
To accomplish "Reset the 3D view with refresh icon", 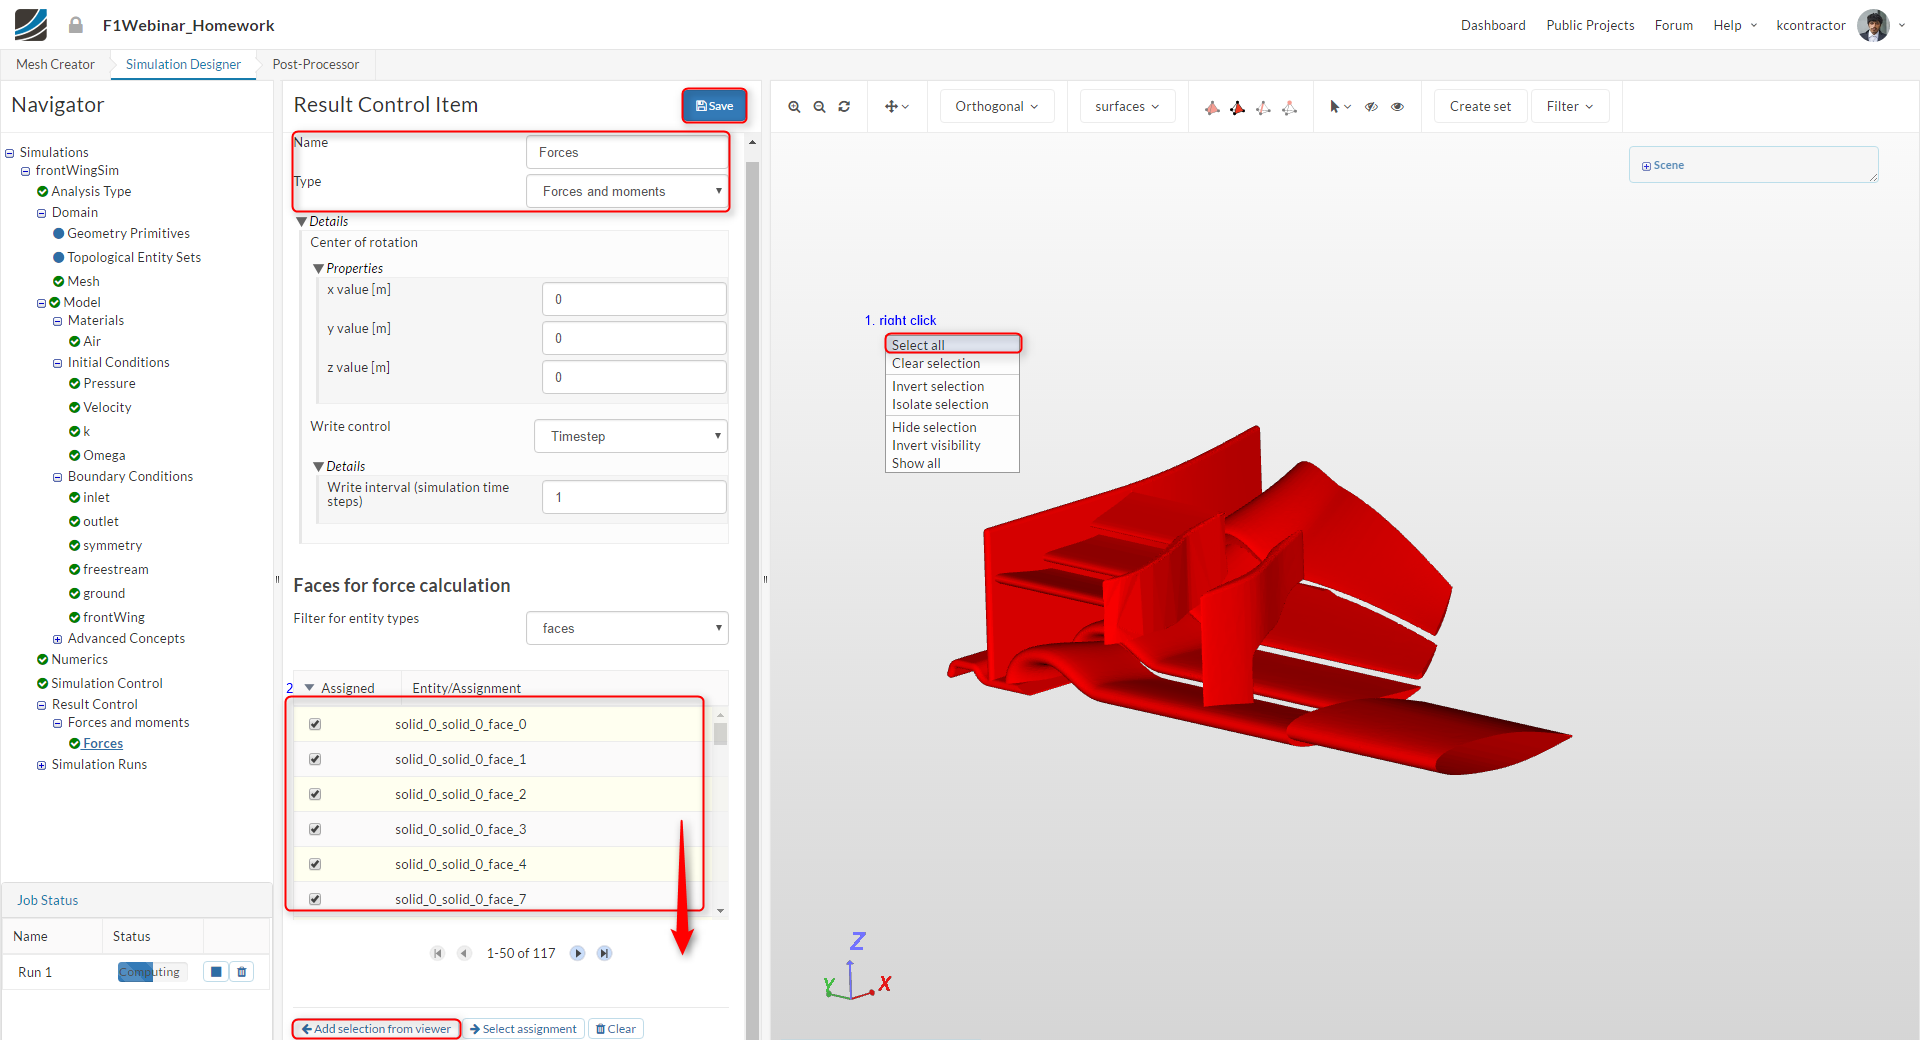I will coord(844,107).
